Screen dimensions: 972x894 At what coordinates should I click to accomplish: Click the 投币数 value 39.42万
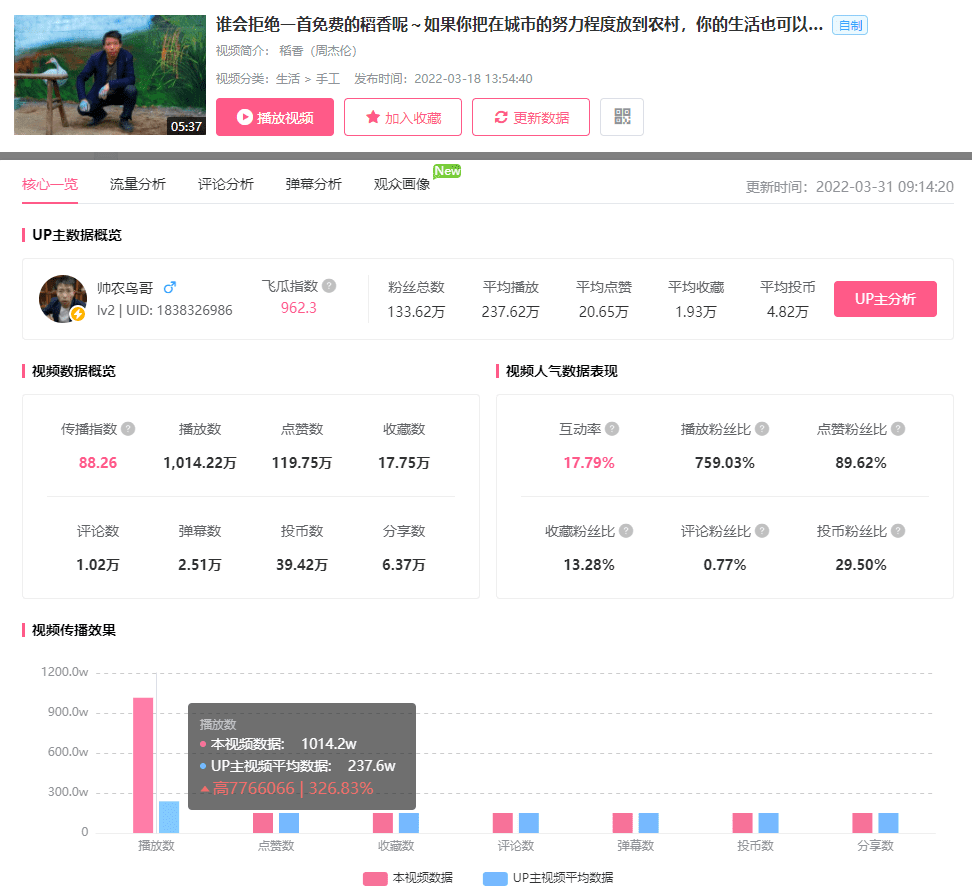point(302,565)
